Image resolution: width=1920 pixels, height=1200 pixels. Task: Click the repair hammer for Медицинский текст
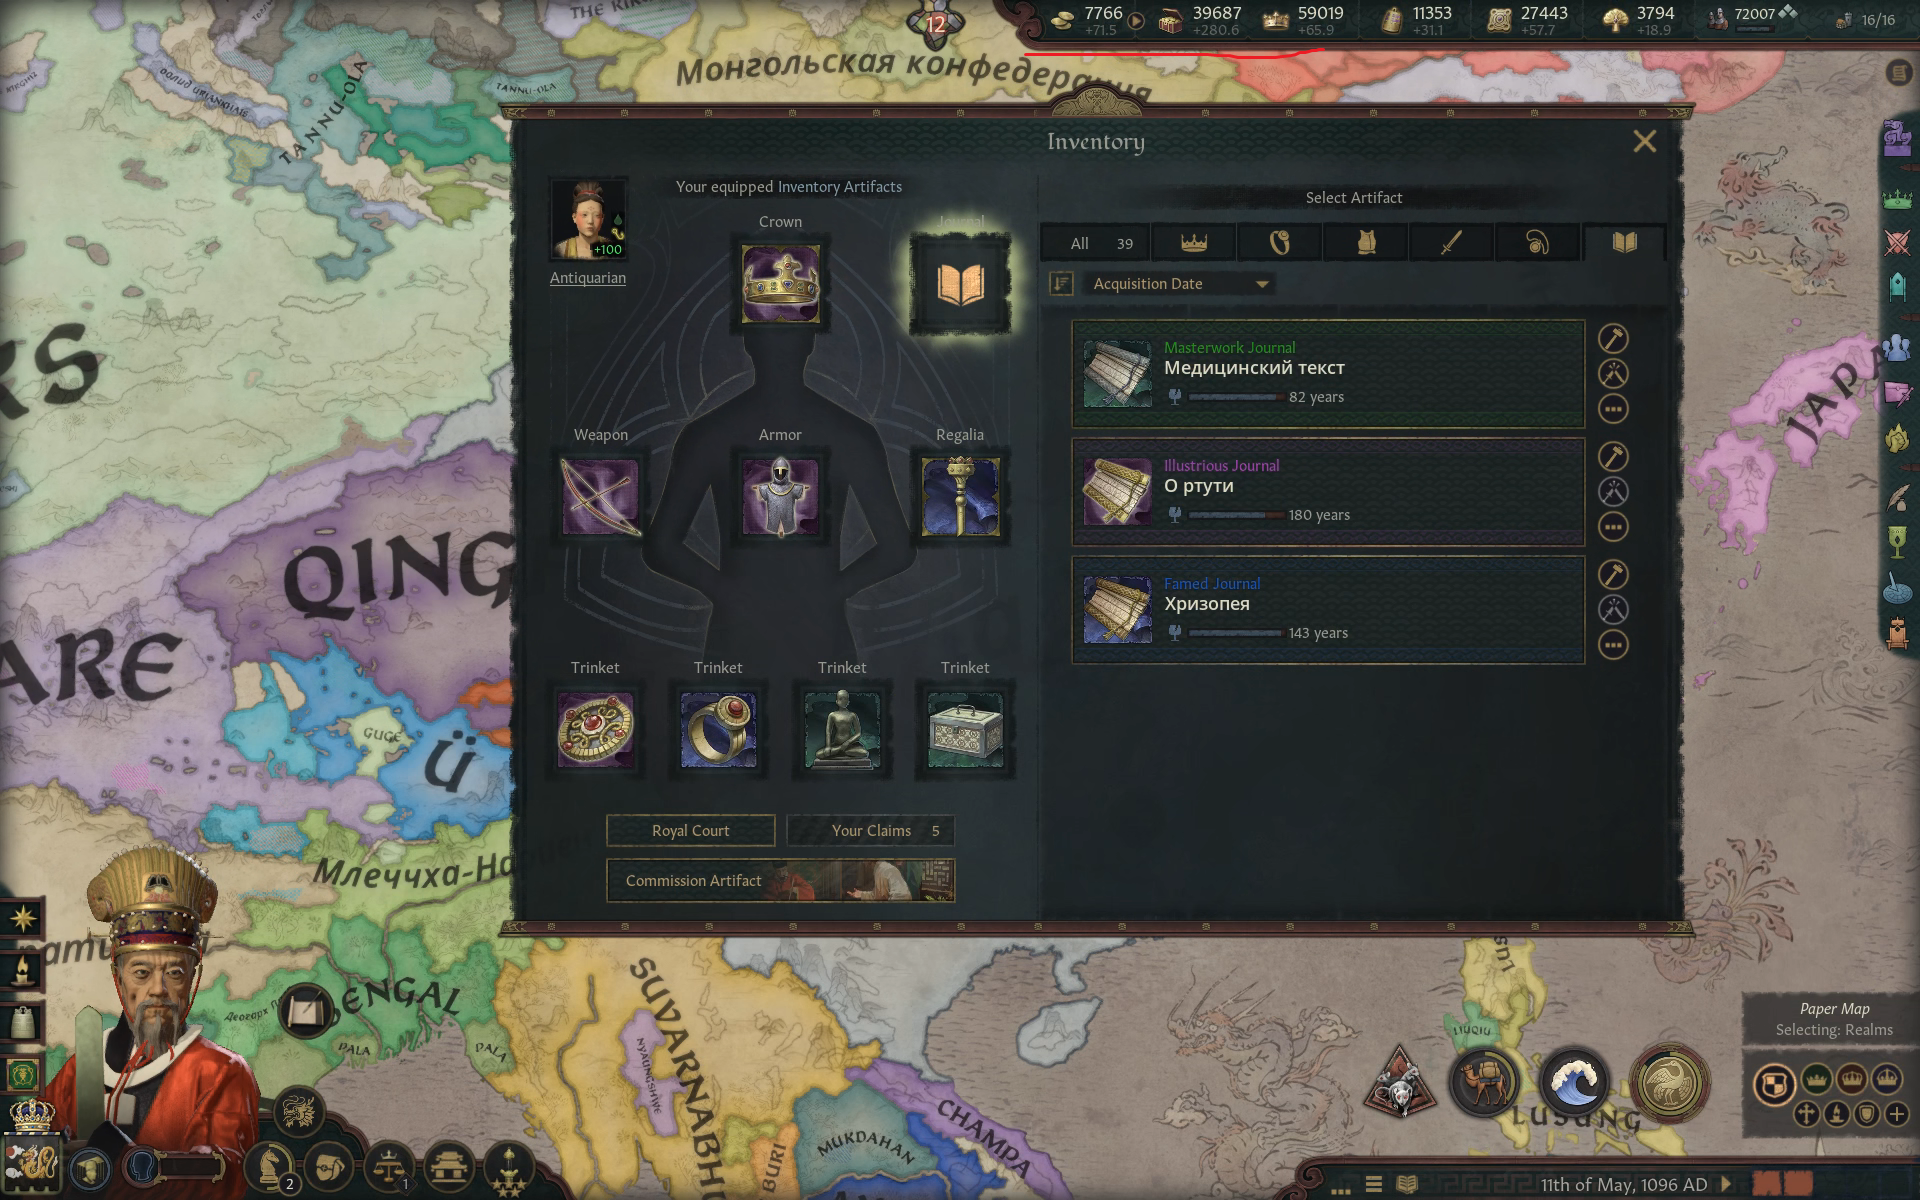[1613, 338]
